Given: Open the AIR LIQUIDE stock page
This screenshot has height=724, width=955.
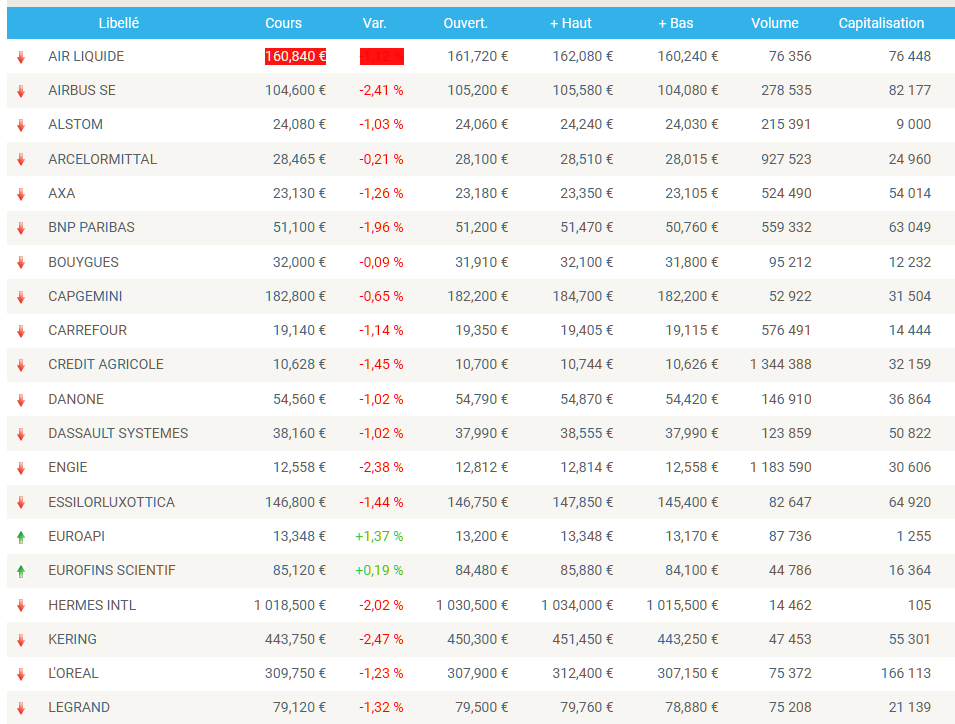Looking at the screenshot, I should pos(86,56).
